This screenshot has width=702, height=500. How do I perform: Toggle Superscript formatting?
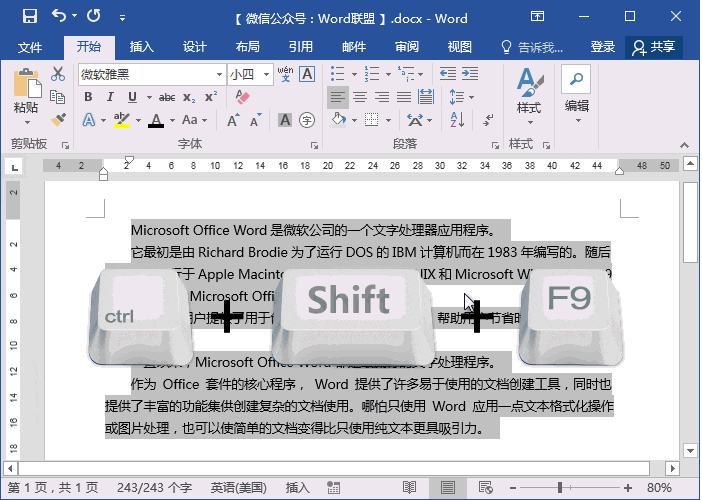point(211,97)
